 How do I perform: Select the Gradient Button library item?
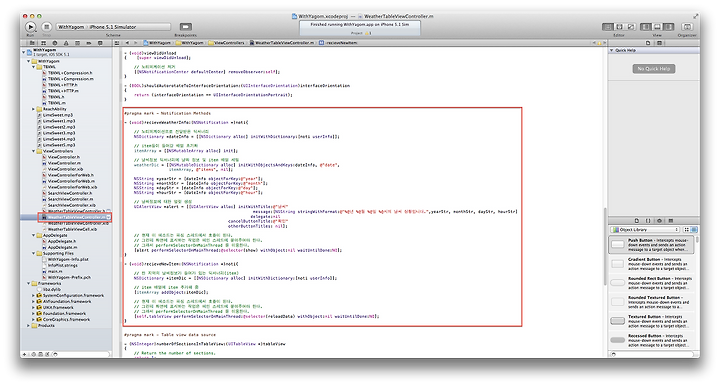click(652, 264)
